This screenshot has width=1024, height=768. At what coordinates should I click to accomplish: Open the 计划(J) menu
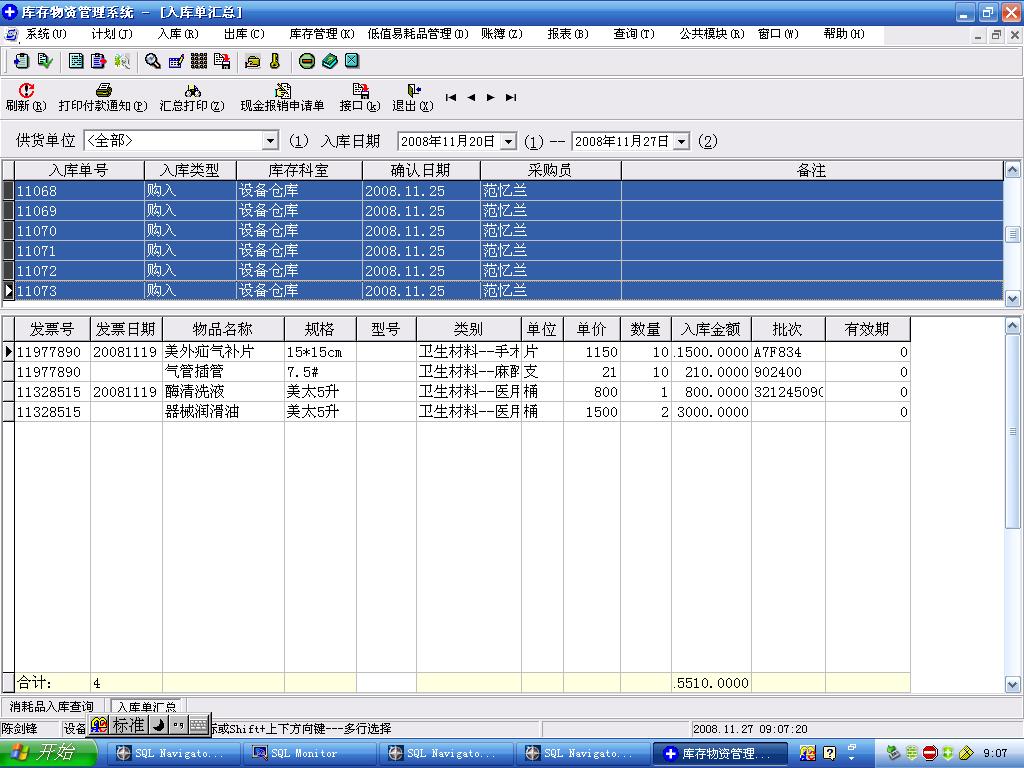pyautogui.click(x=112, y=33)
